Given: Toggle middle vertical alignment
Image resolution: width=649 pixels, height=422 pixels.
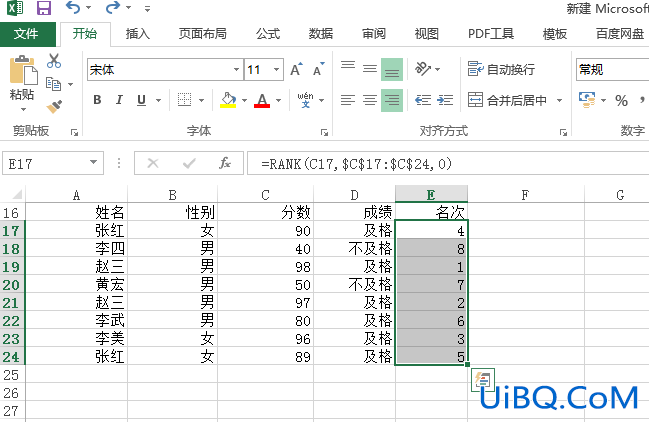Looking at the screenshot, I should [370, 68].
